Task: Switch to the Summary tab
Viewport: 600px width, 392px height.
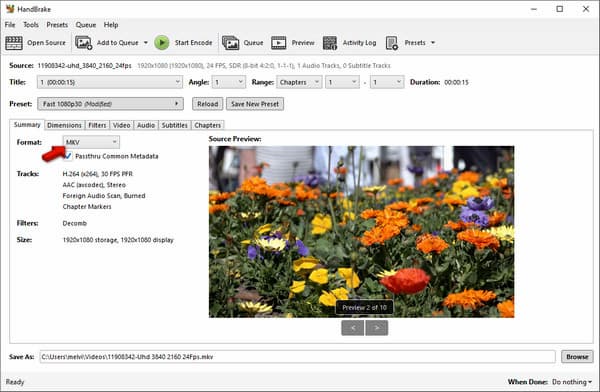Action: (27, 125)
